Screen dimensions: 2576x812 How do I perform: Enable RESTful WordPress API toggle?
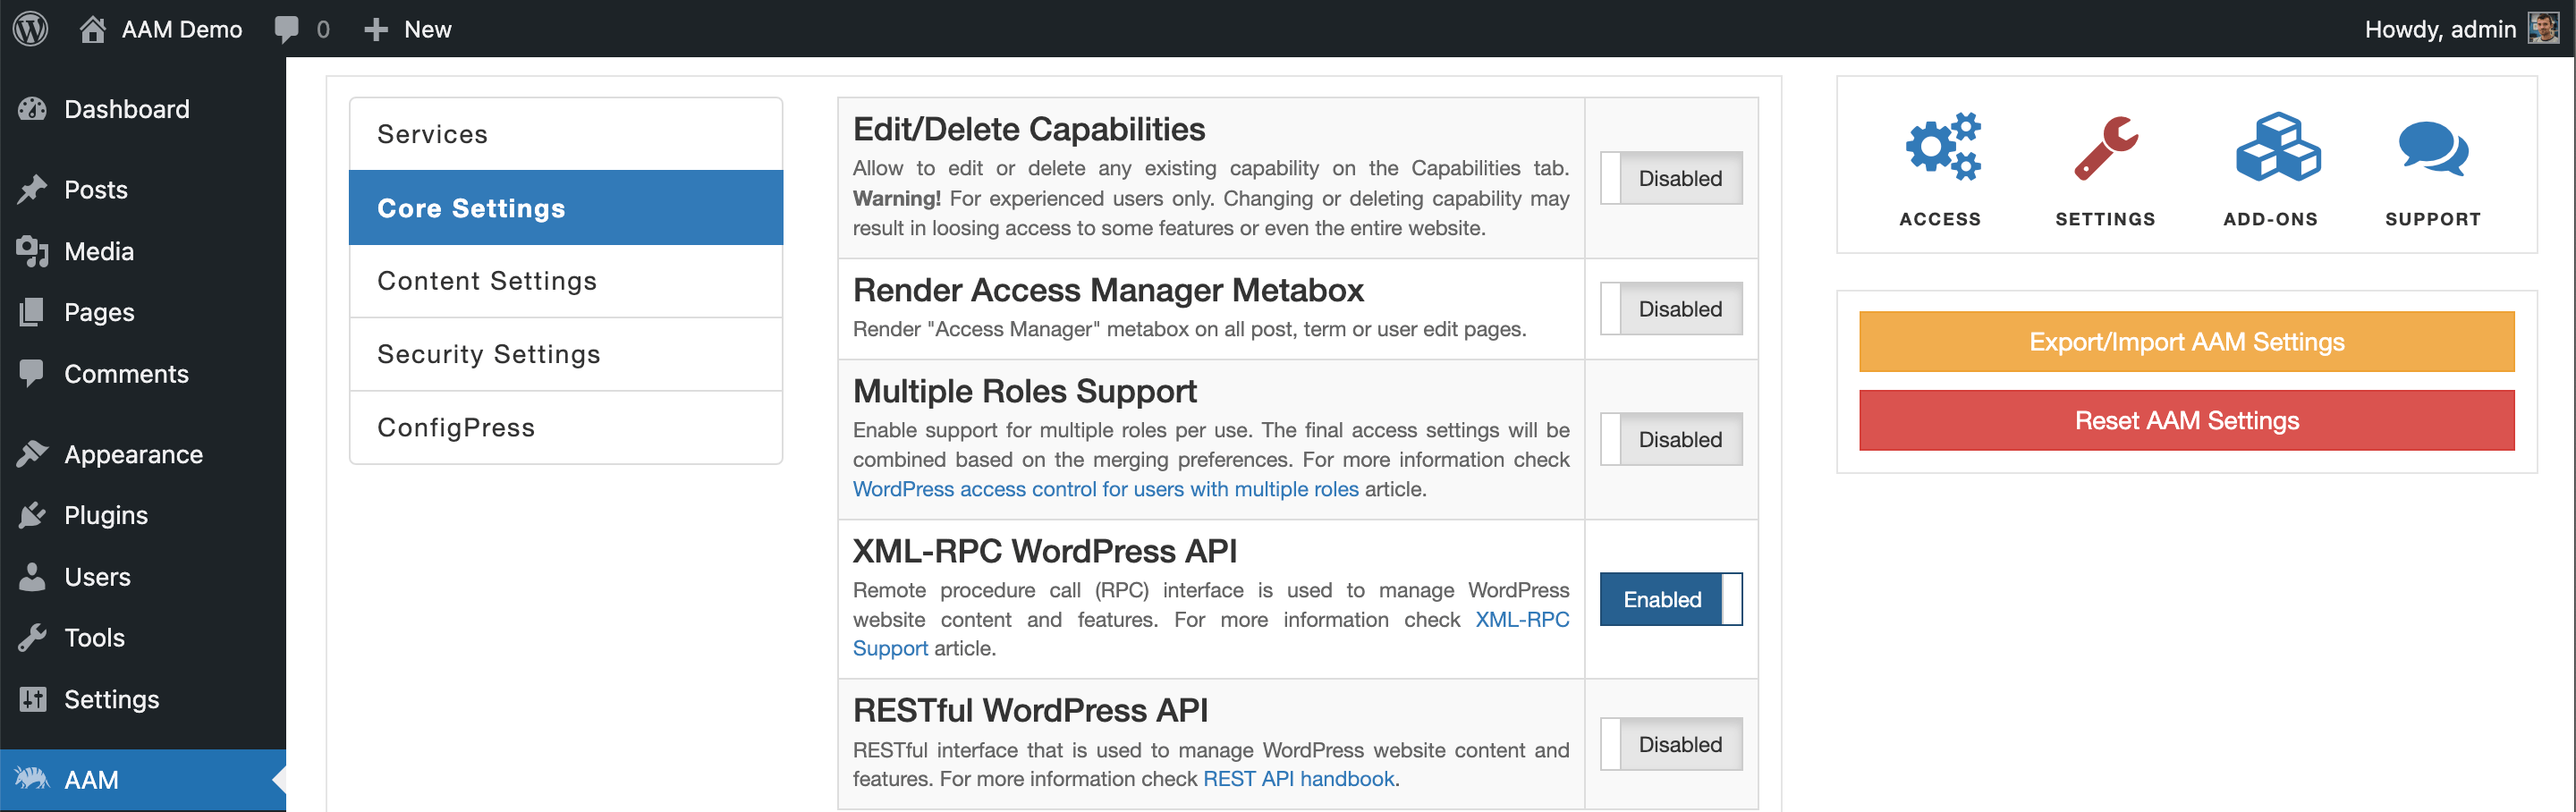tap(1671, 744)
